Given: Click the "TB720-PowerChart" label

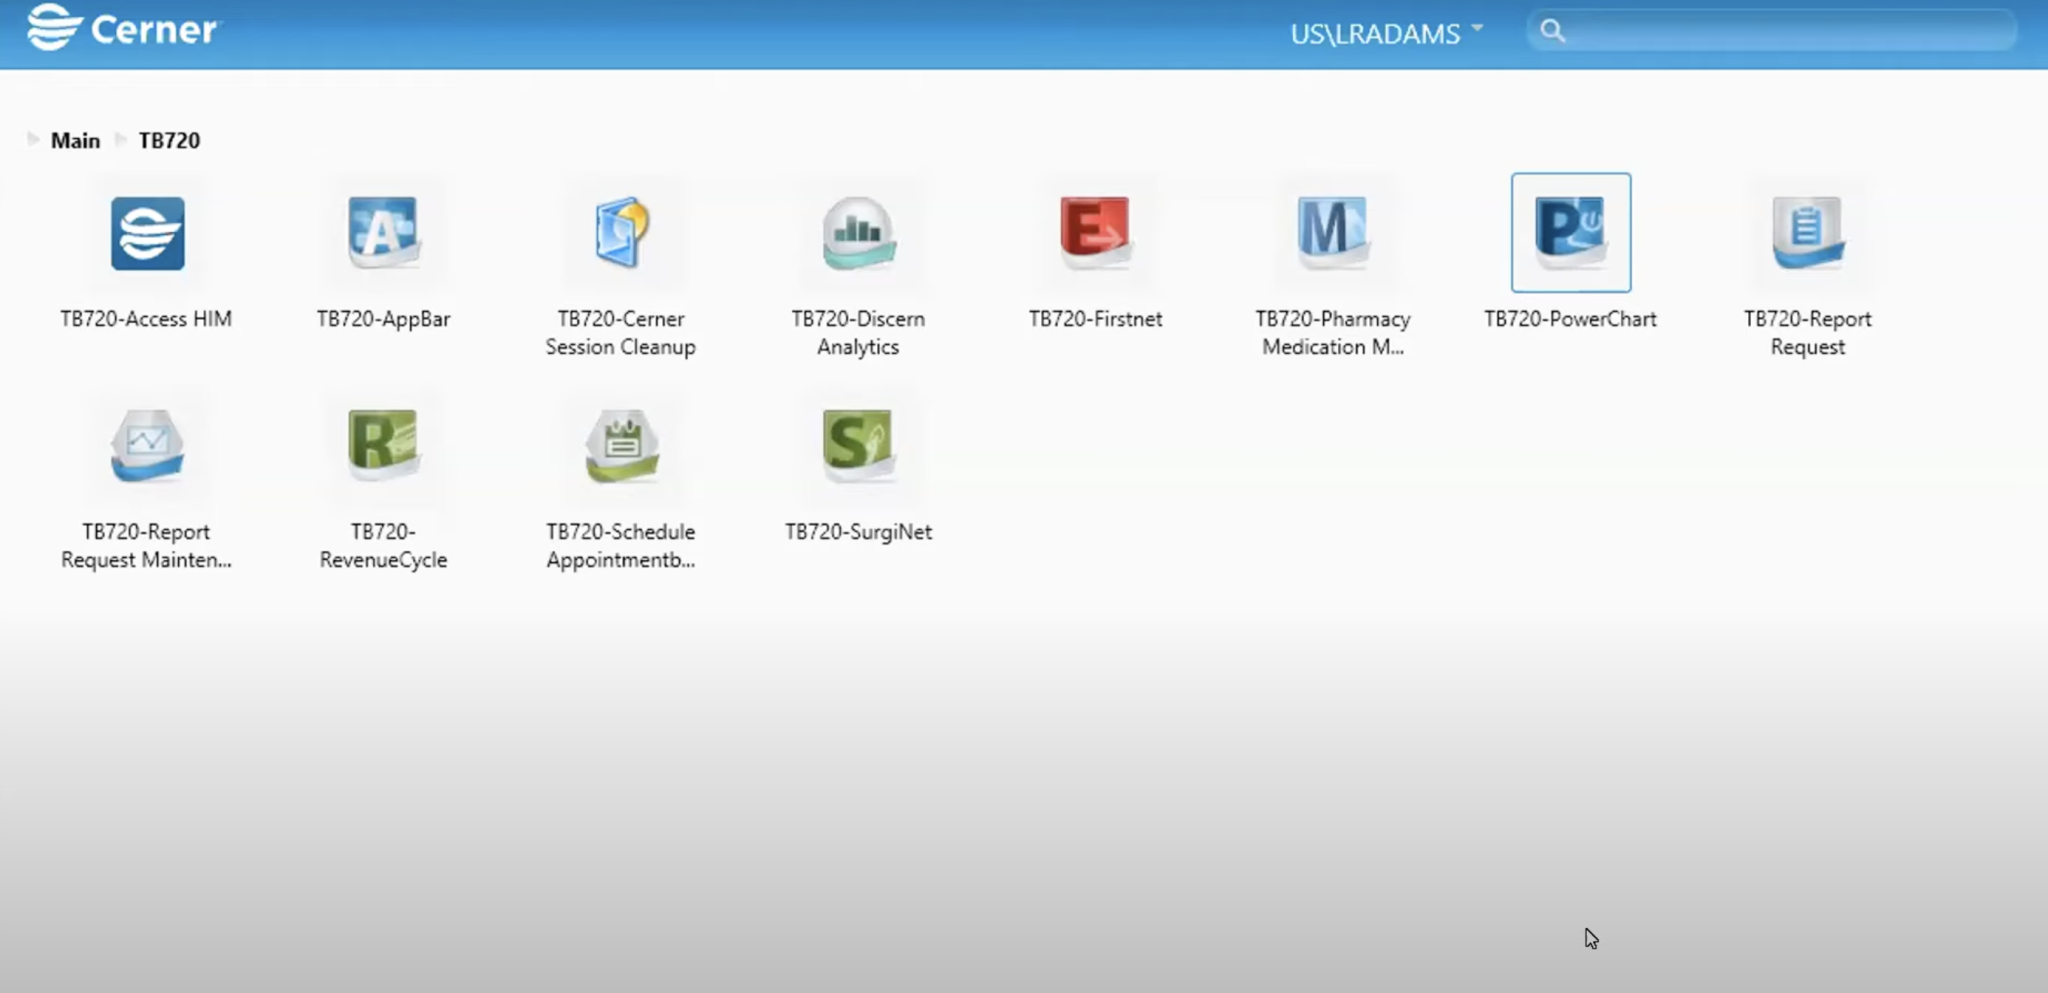Looking at the screenshot, I should [x=1570, y=319].
